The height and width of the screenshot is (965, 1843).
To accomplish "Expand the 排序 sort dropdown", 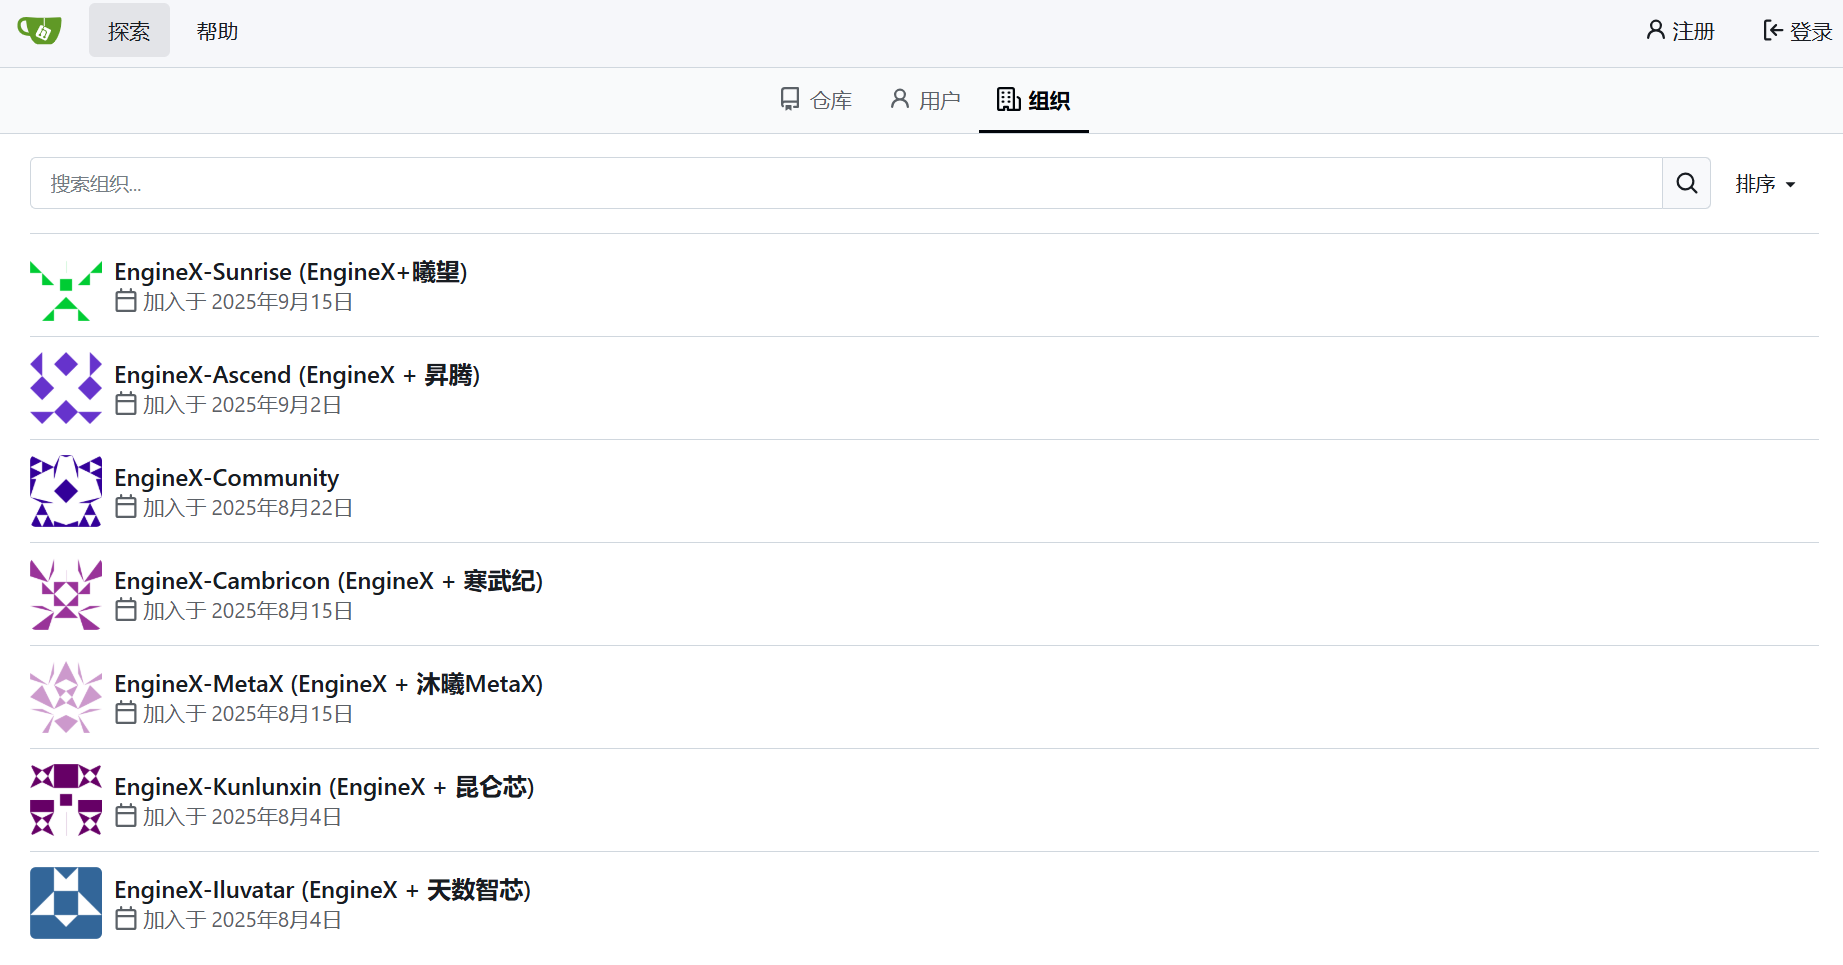I will (1765, 184).
